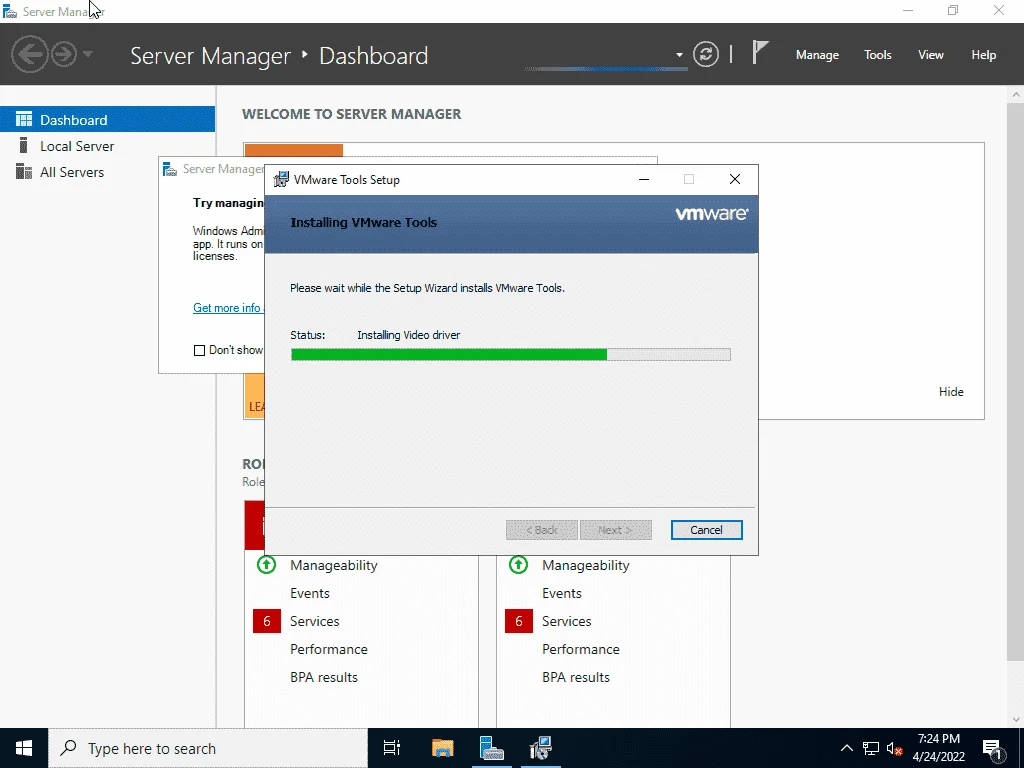Show hidden system tray icons
The height and width of the screenshot is (768, 1024).
point(846,748)
